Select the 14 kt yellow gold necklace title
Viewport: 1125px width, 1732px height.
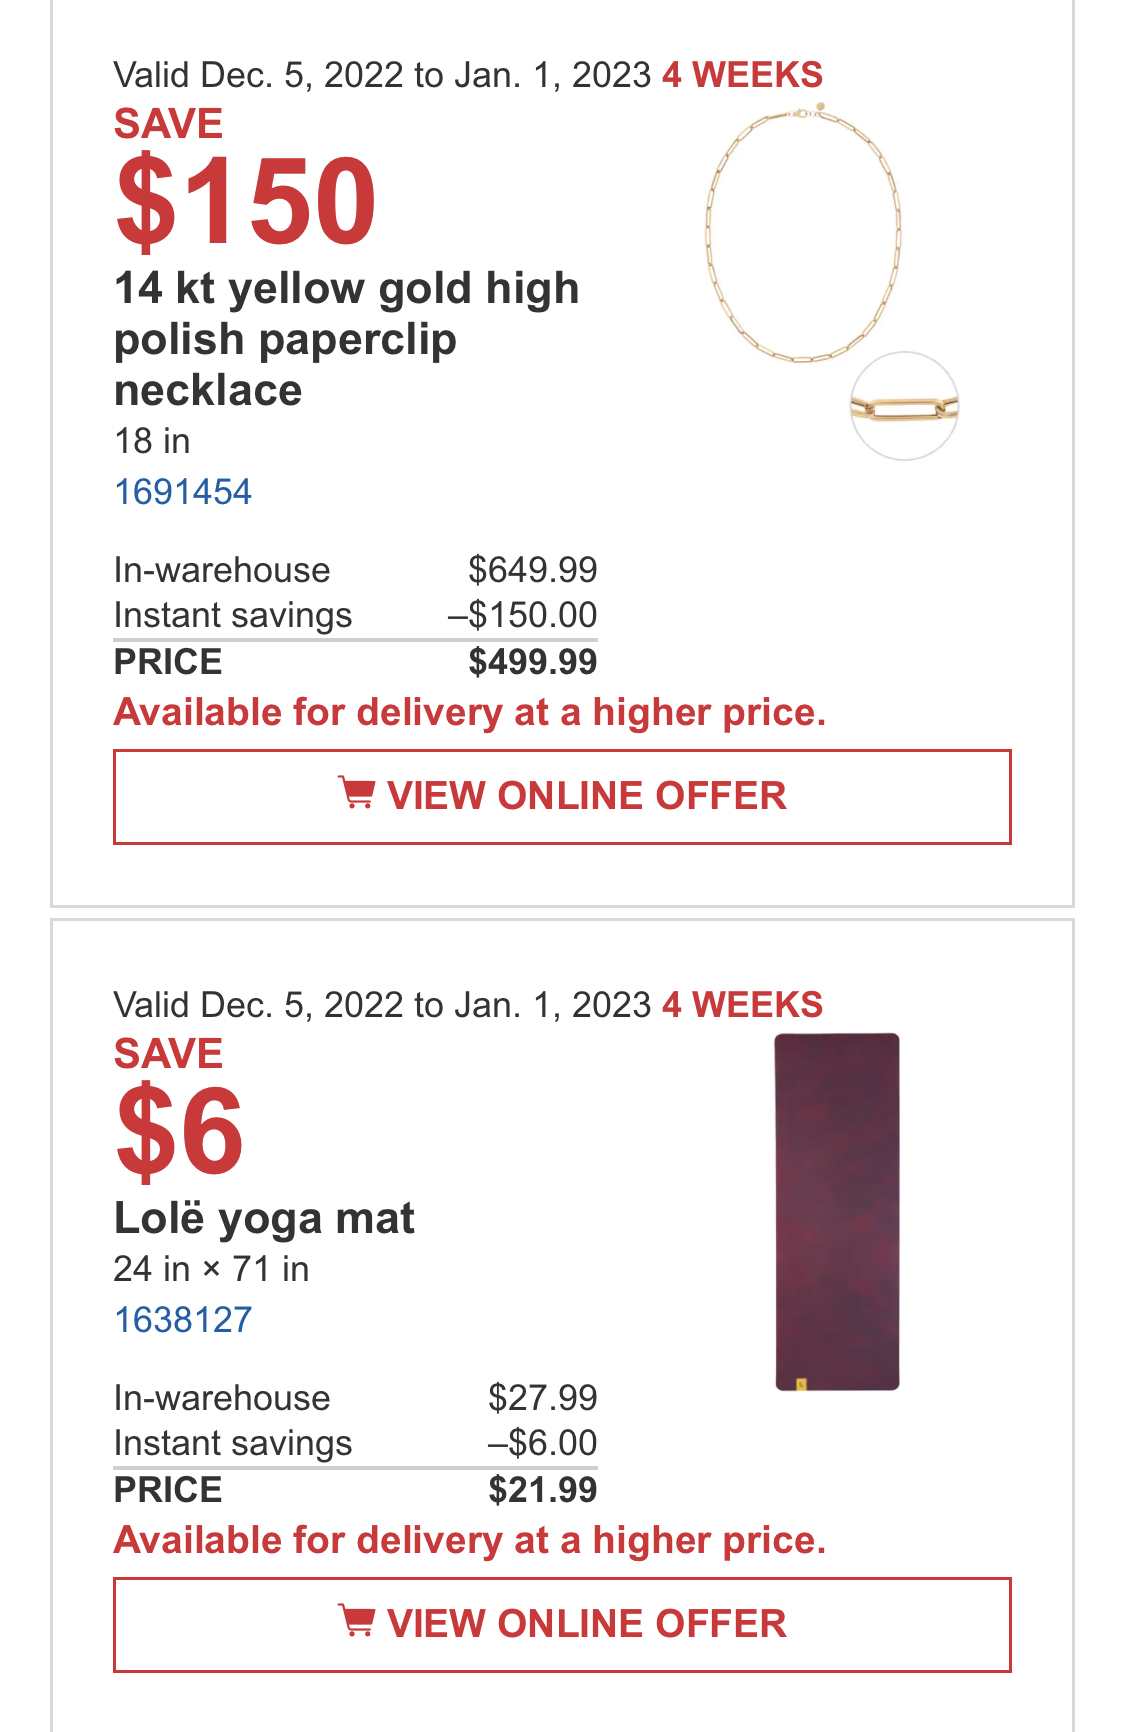coord(347,339)
